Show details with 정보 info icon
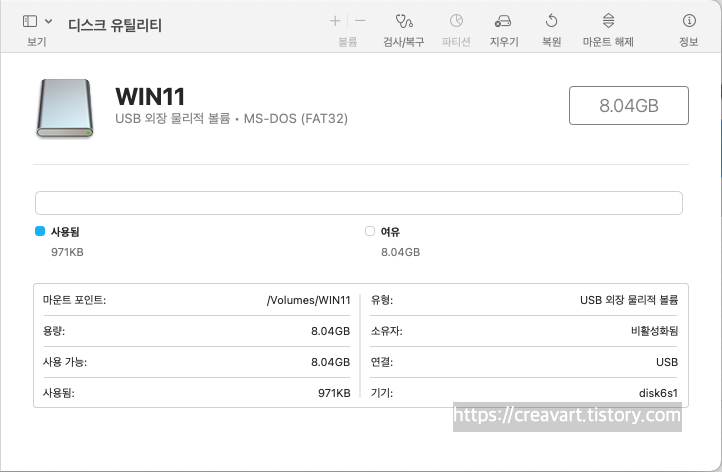 coord(689,21)
